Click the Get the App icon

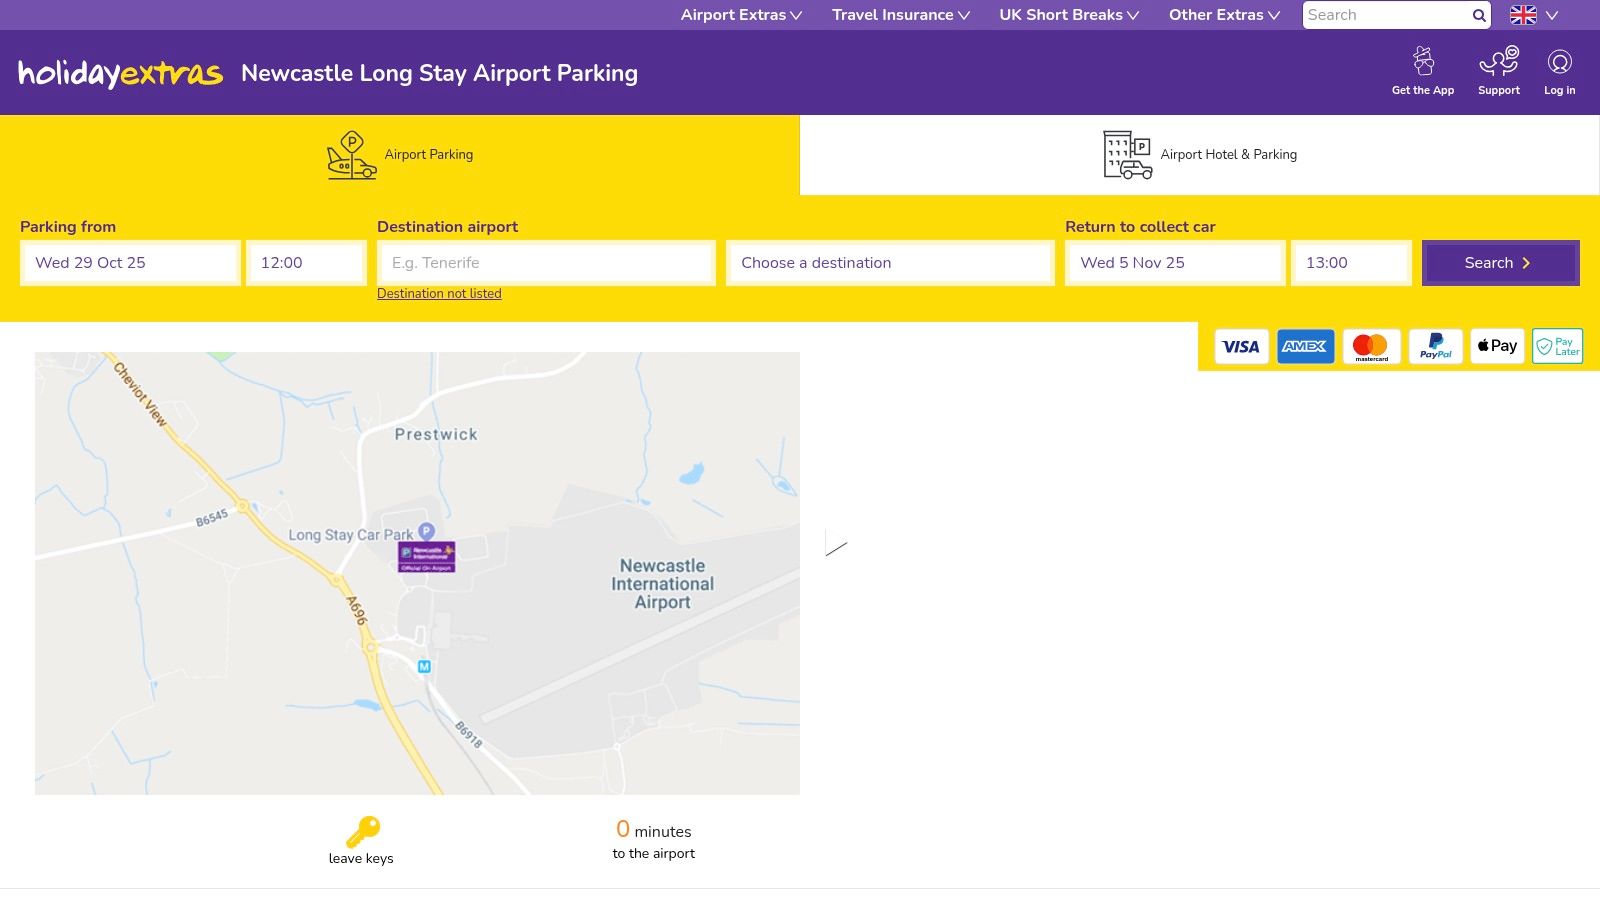[1422, 62]
